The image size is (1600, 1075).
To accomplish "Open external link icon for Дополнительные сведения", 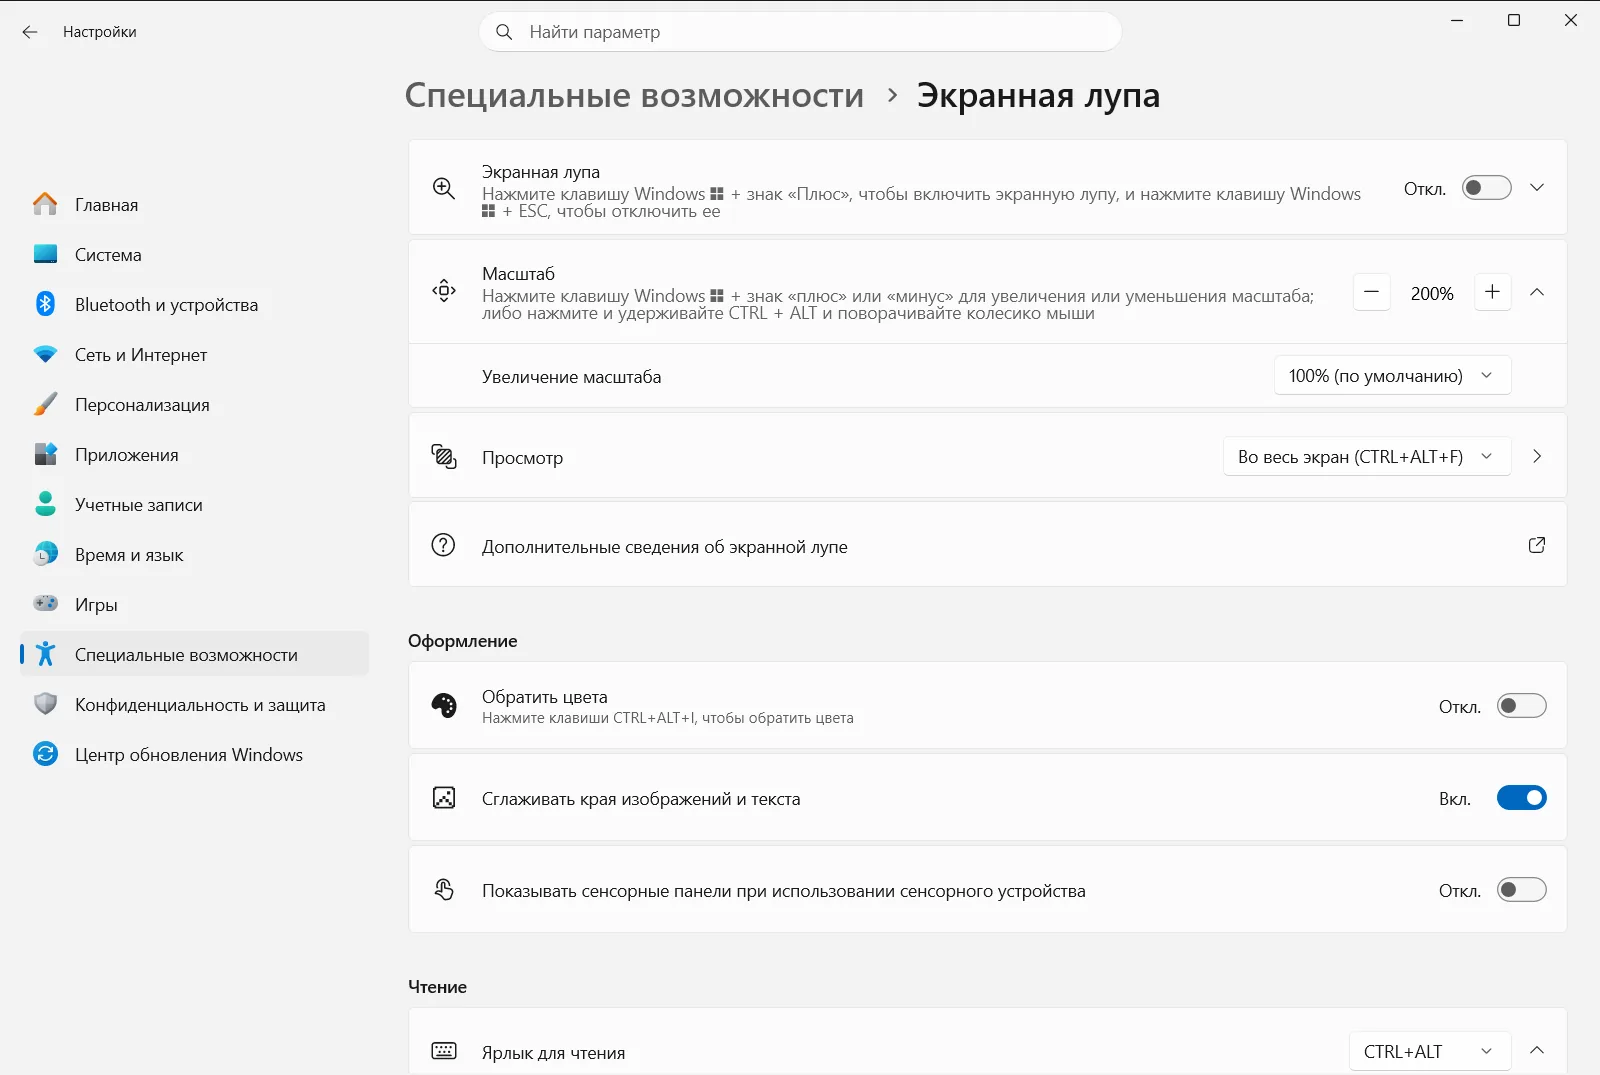I will pyautogui.click(x=1537, y=545).
